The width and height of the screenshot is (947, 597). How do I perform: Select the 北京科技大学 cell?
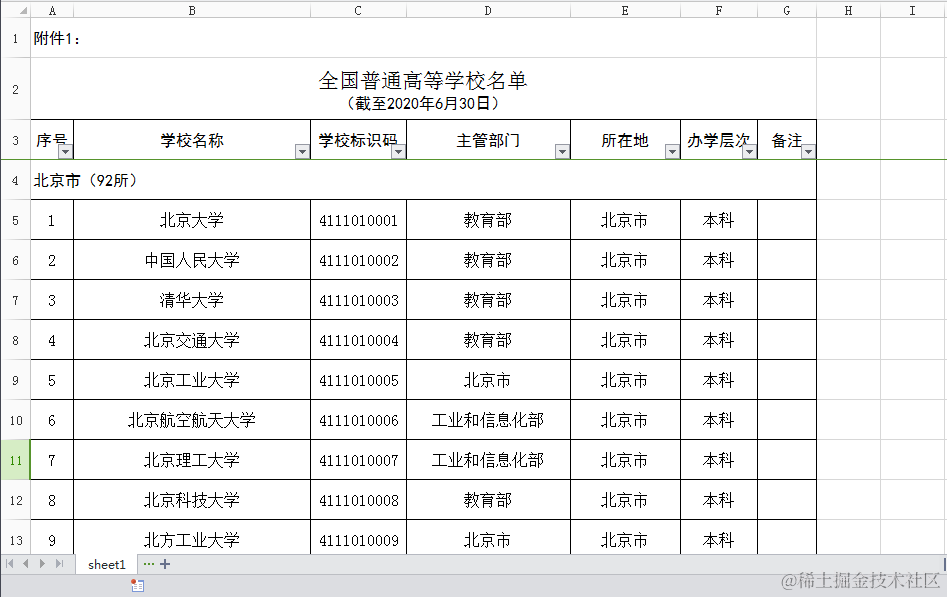pyautogui.click(x=192, y=500)
